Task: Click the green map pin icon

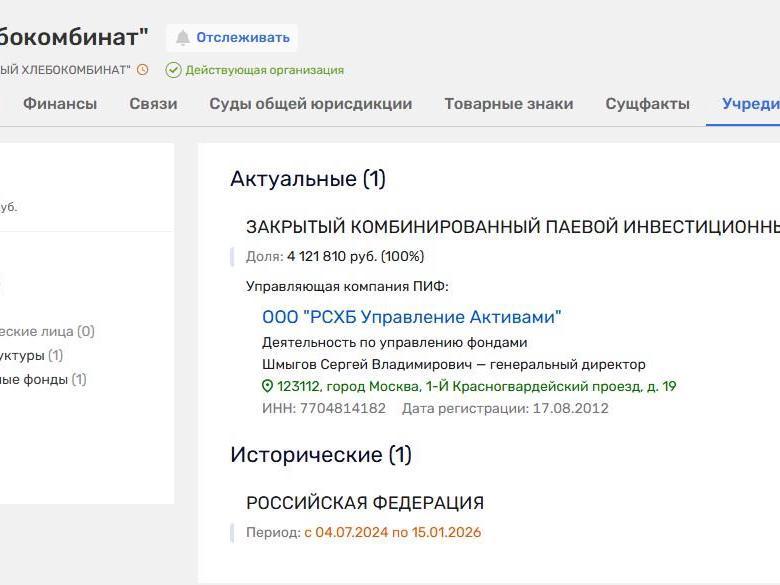Action: point(268,386)
